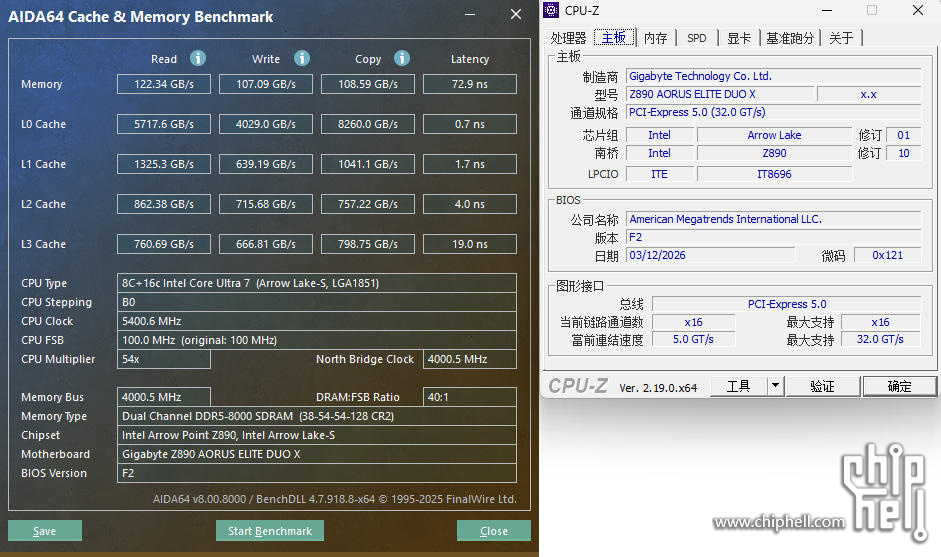Click the CPU Clock value 5400.6 MHz
This screenshot has height=557, width=941.
pyautogui.click(x=317, y=321)
